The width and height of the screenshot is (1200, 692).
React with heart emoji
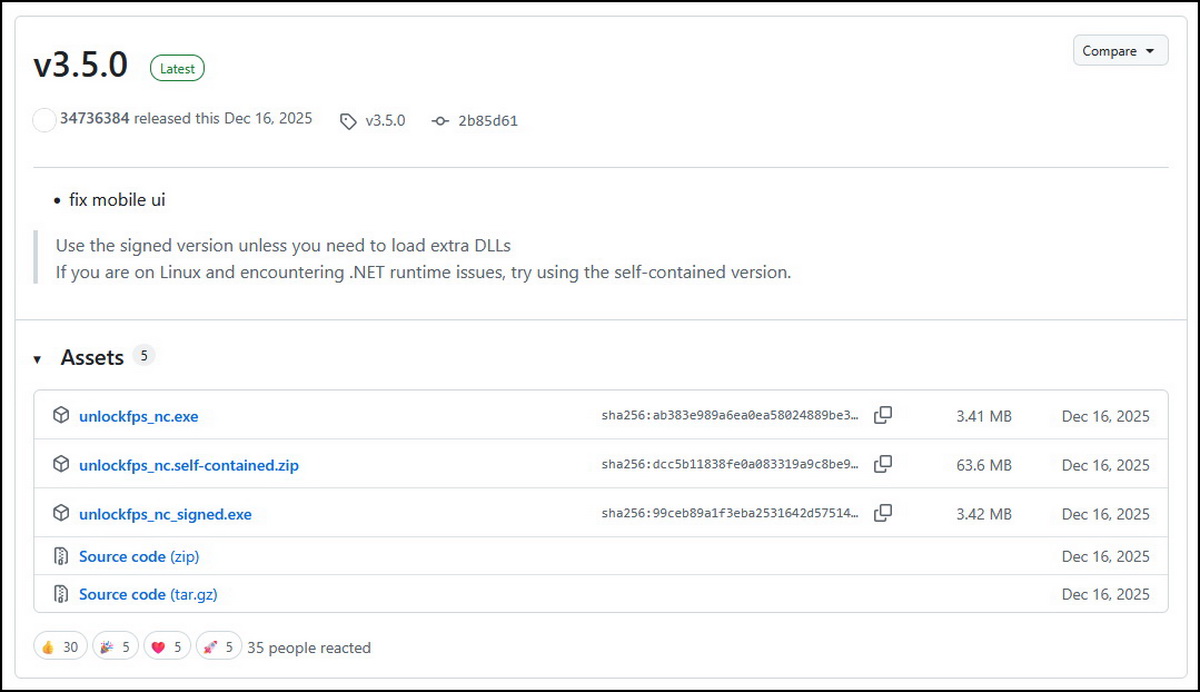coord(167,647)
